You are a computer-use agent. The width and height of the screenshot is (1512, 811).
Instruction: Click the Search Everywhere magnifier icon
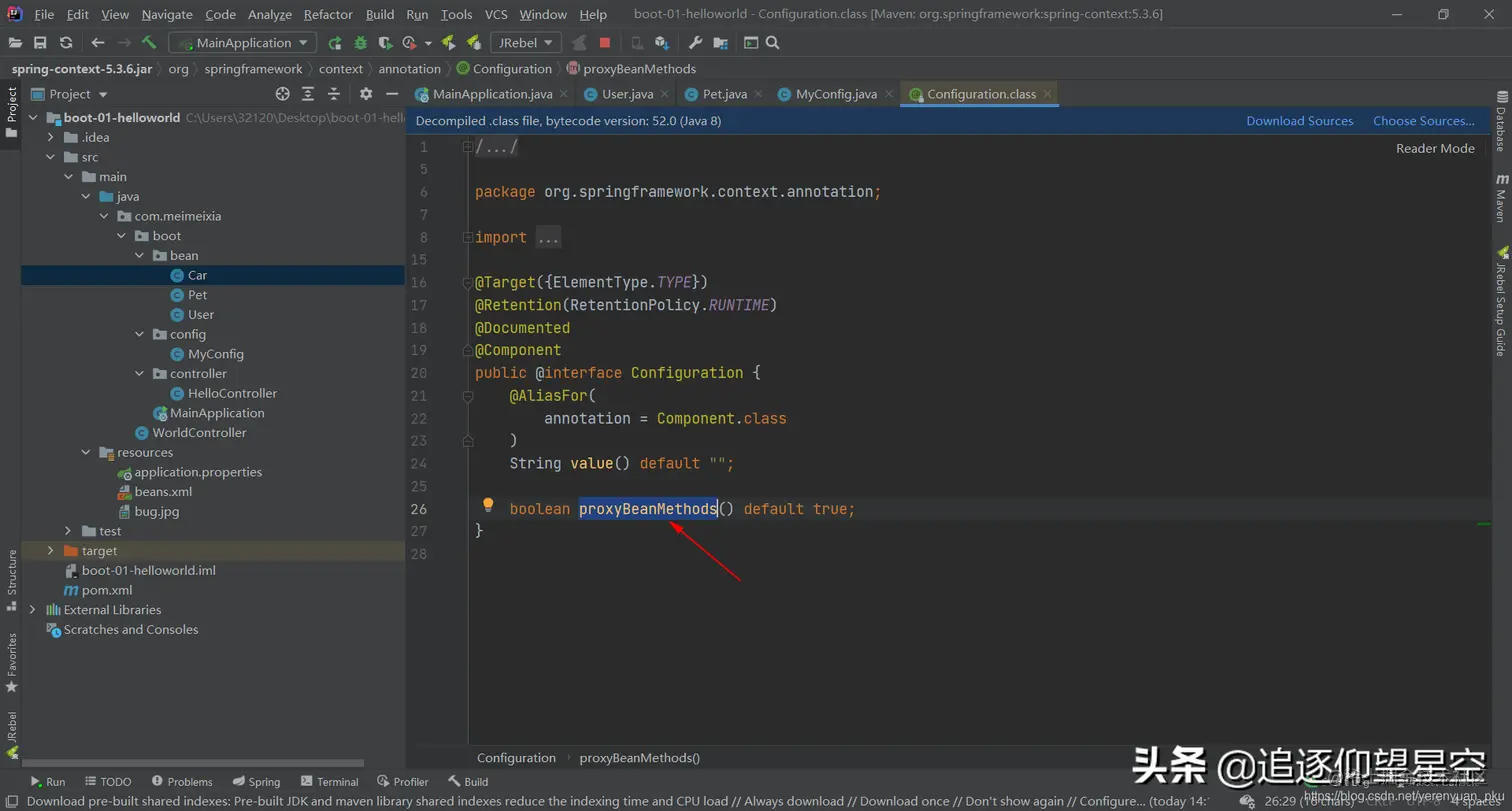[772, 43]
